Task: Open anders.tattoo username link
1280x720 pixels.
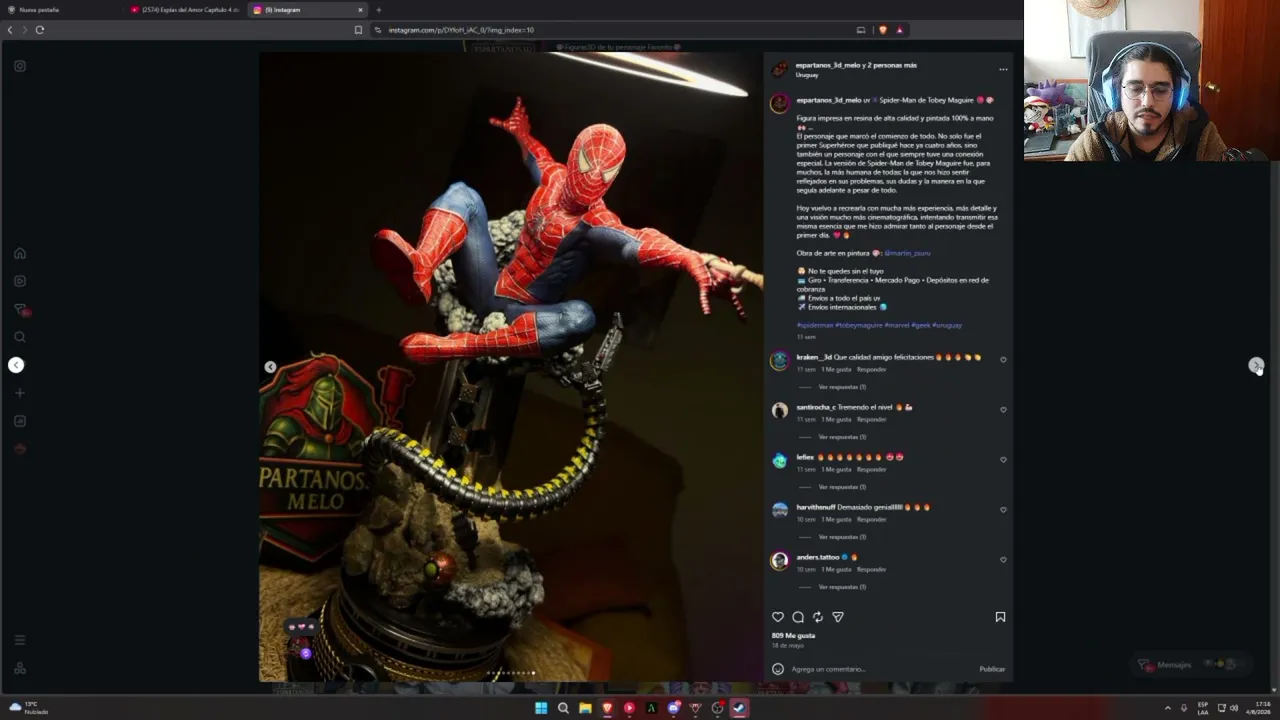Action: 818,557
